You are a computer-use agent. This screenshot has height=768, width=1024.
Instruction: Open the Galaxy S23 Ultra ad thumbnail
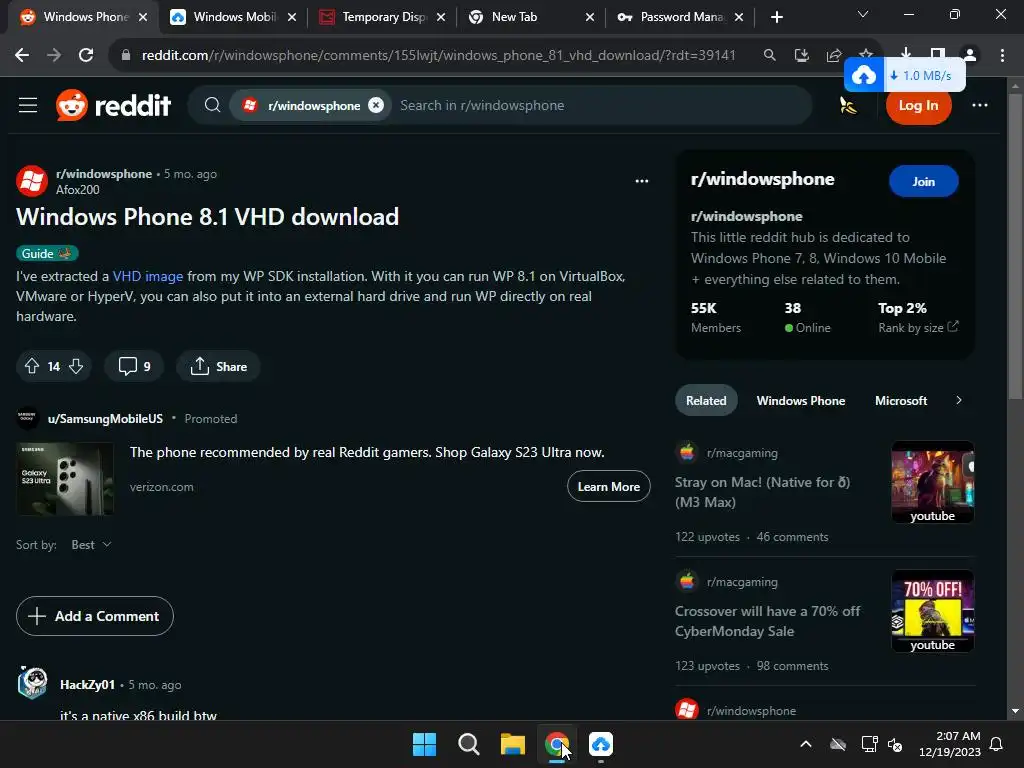65,479
